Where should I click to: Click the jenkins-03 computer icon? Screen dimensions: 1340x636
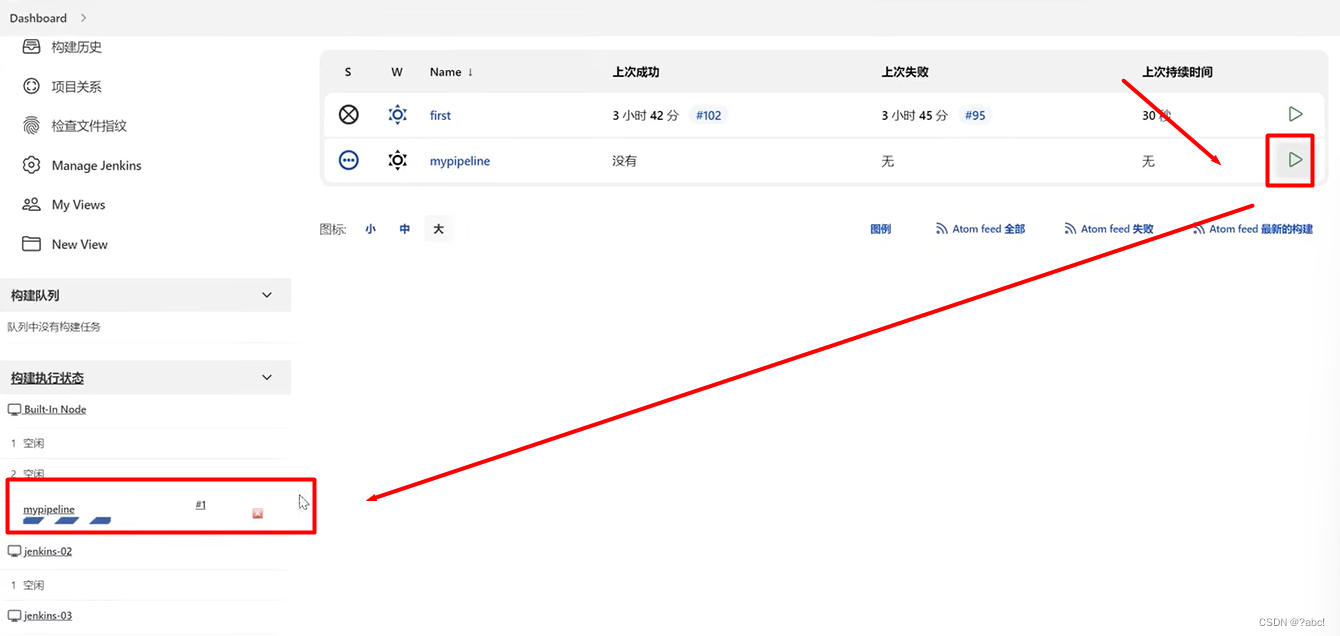(x=14, y=615)
